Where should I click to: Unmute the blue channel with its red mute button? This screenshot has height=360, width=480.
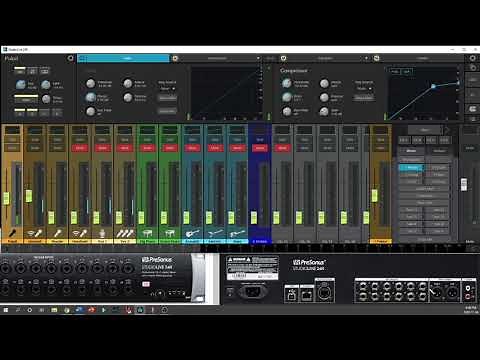(x=260, y=148)
